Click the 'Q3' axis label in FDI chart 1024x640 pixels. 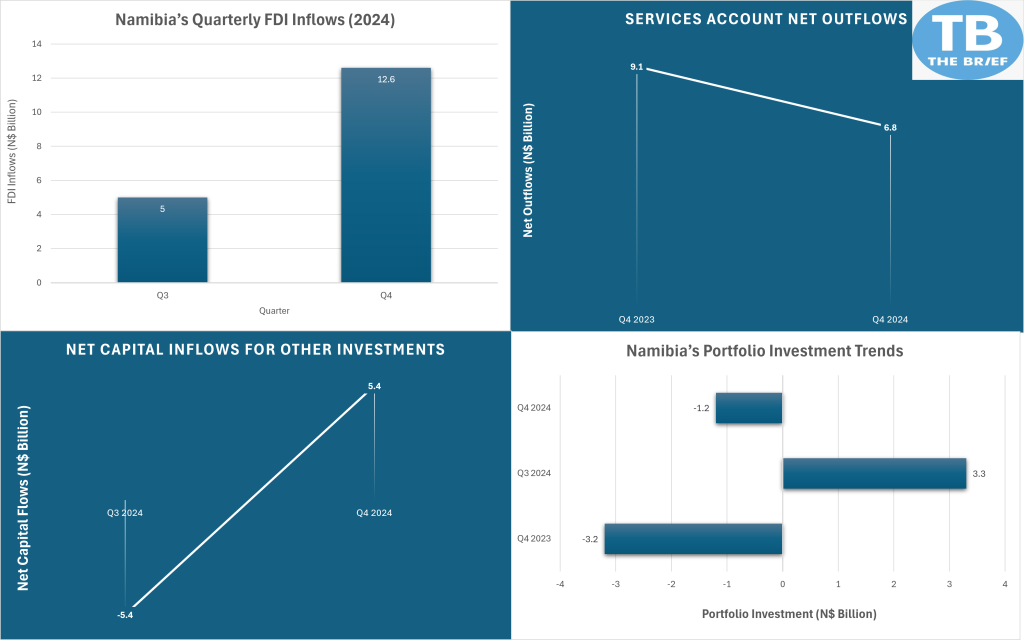coord(163,295)
